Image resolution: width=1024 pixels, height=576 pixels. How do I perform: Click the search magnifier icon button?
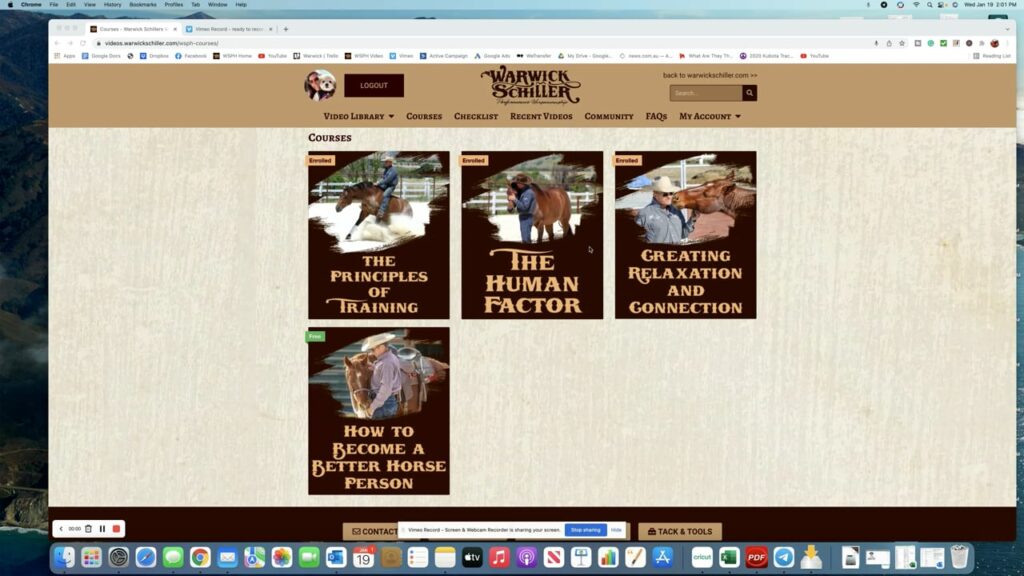(x=749, y=93)
